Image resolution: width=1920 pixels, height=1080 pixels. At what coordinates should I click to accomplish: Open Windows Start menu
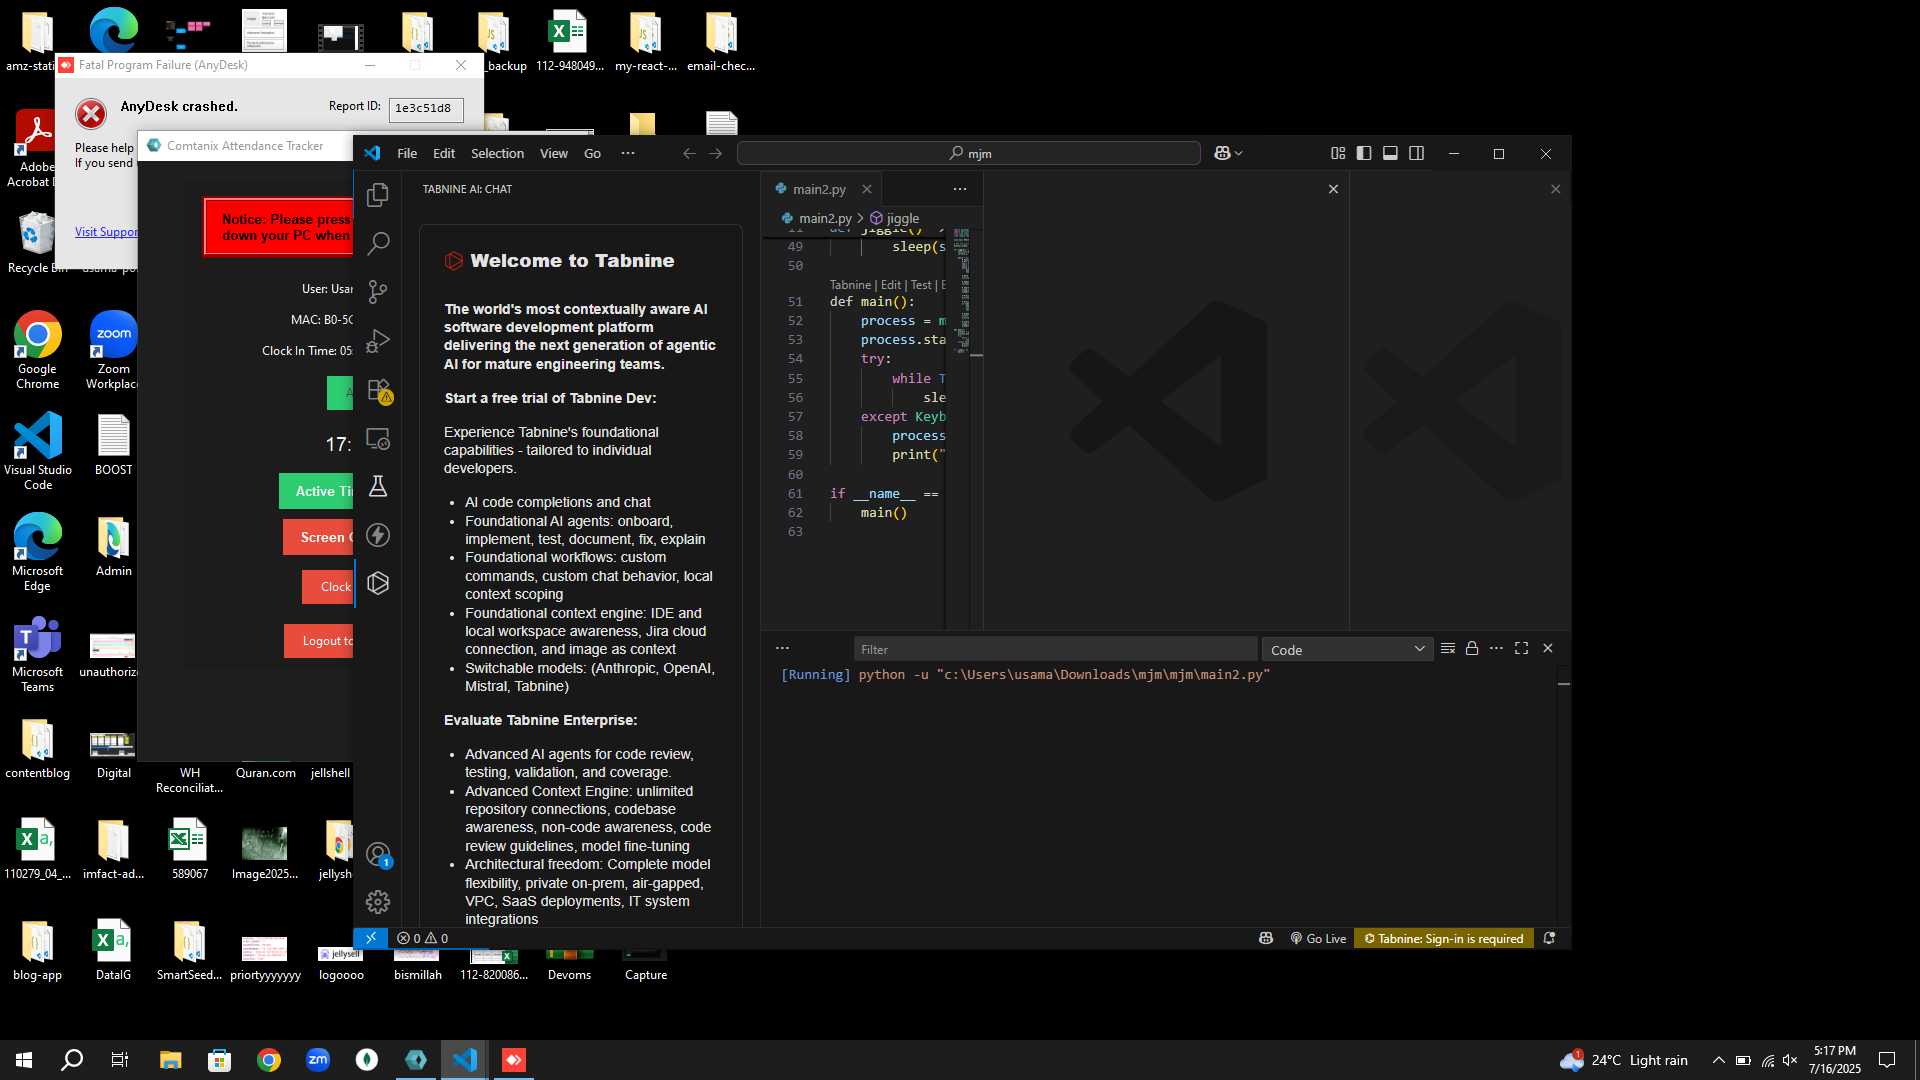(x=24, y=1060)
